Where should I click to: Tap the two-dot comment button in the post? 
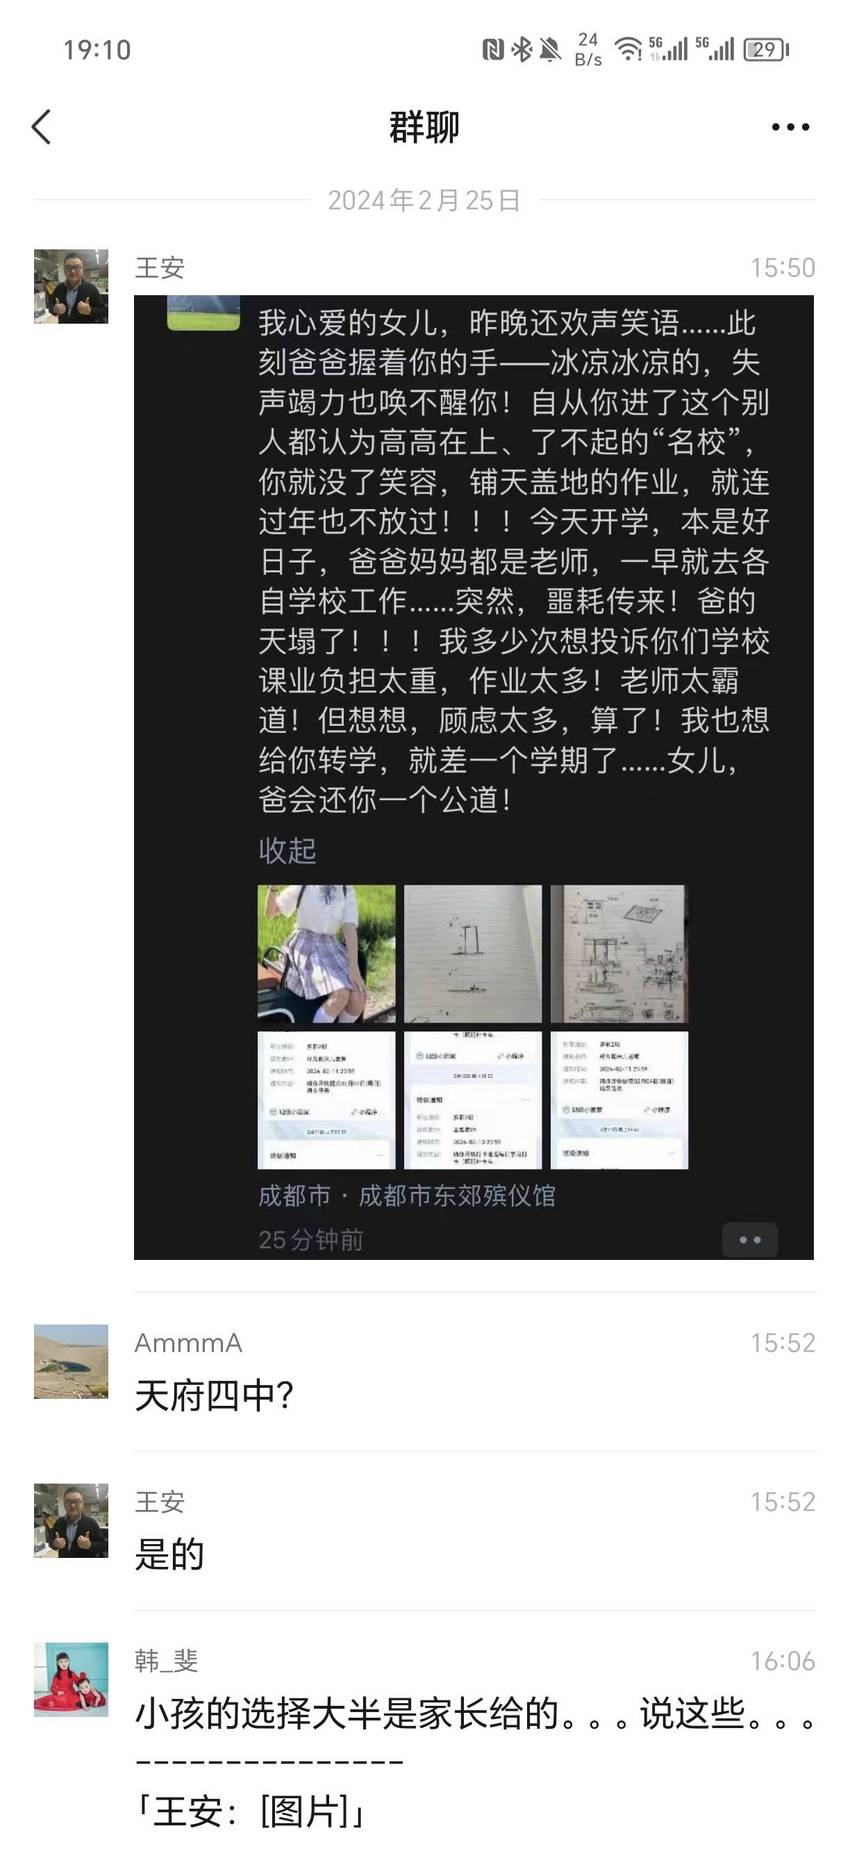coord(750,1239)
